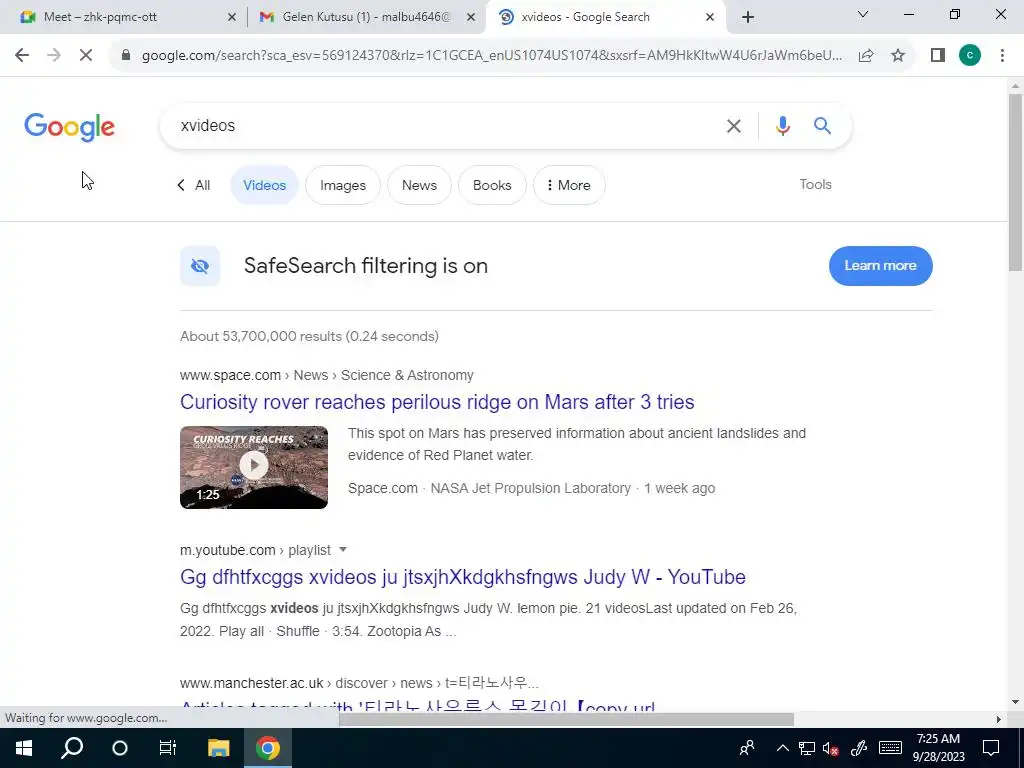Viewport: 1024px width, 768px height.
Task: Click the lock site information icon
Action: tap(126, 56)
